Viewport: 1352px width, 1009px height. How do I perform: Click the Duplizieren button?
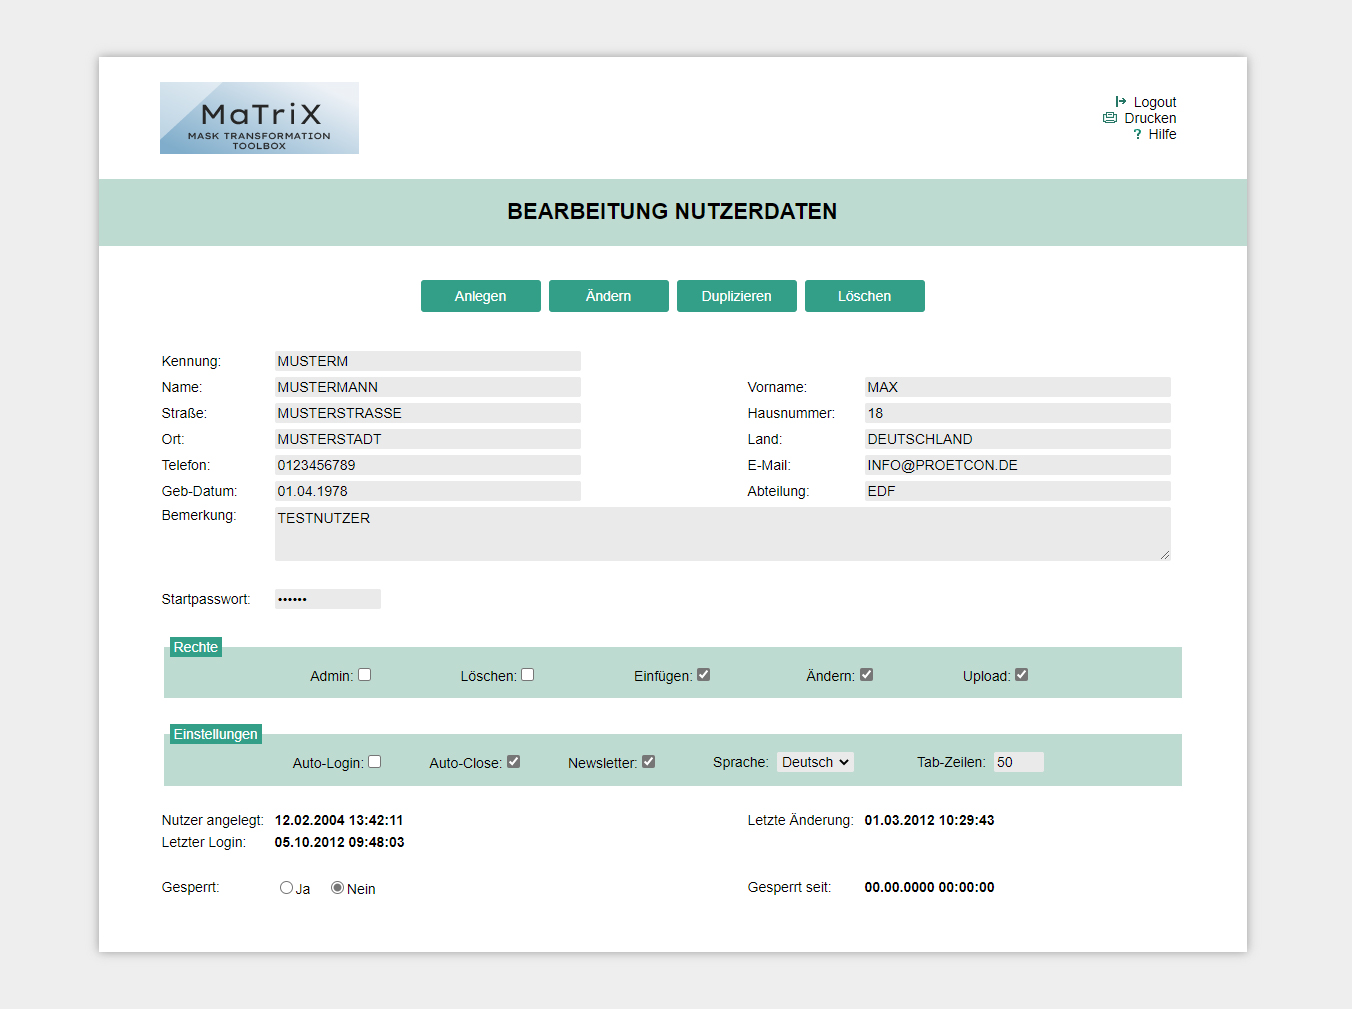(736, 296)
